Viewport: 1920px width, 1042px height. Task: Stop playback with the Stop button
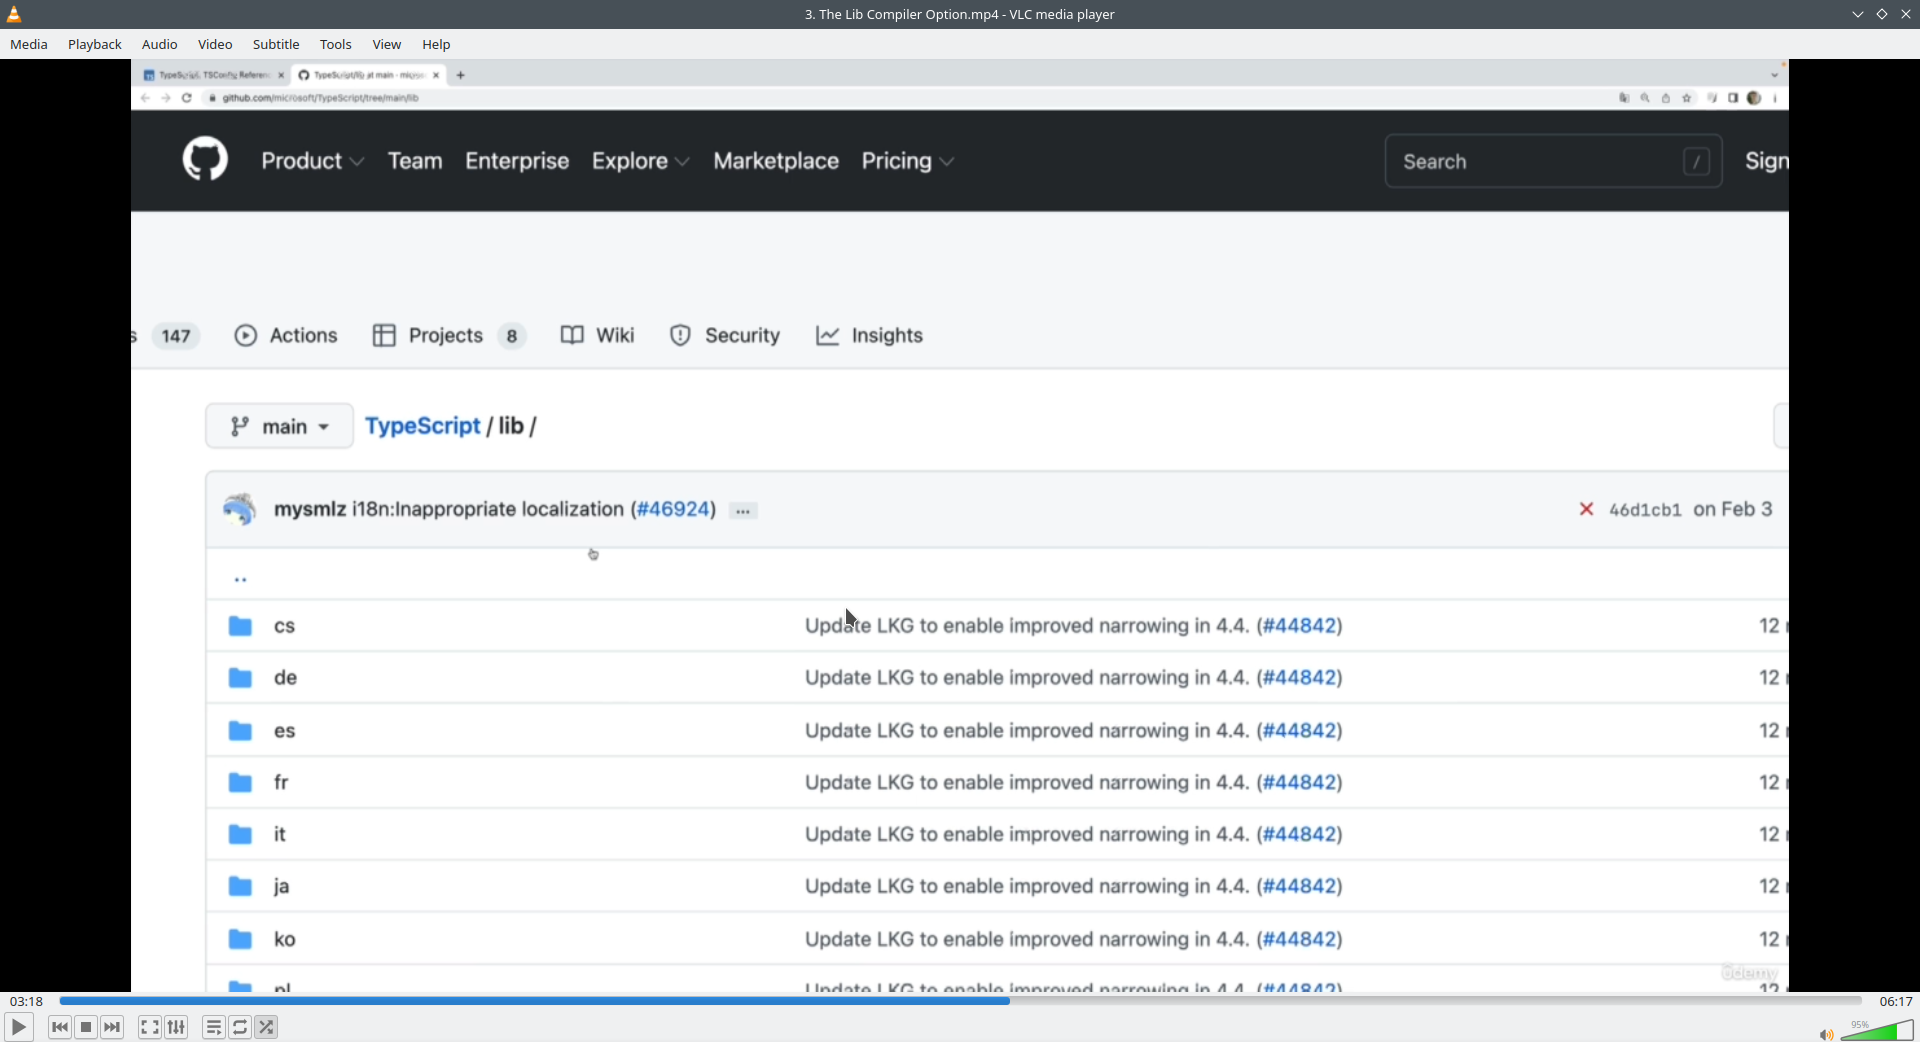point(86,1027)
